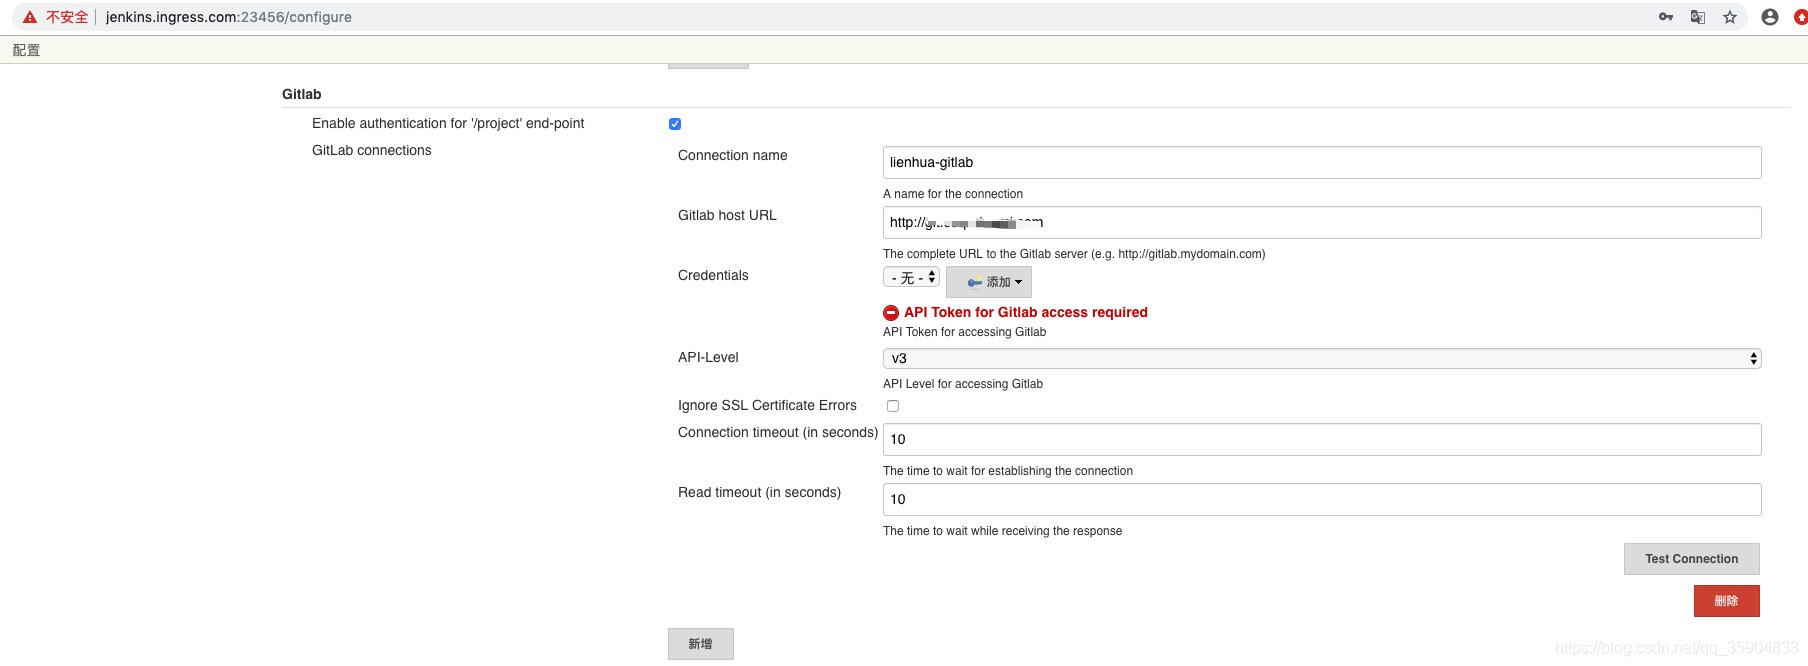
Task: Toggle Enable authentication for '/project' end-point checkbox
Action: coord(675,124)
